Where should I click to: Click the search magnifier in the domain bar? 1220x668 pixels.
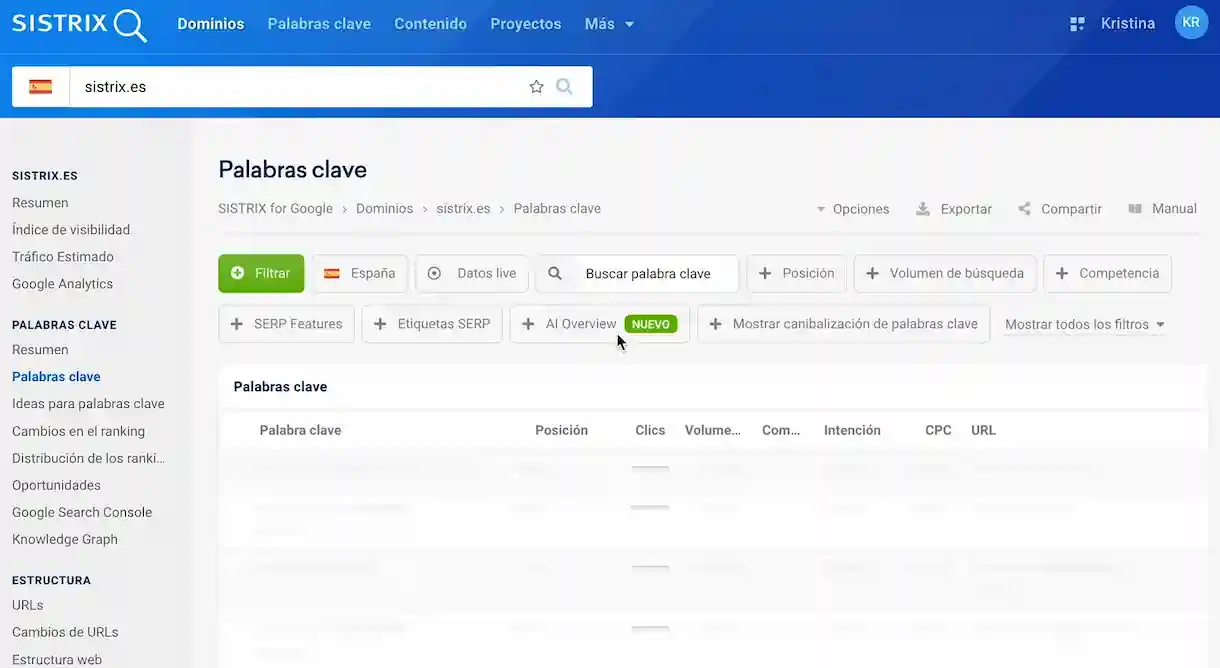pyautogui.click(x=564, y=86)
